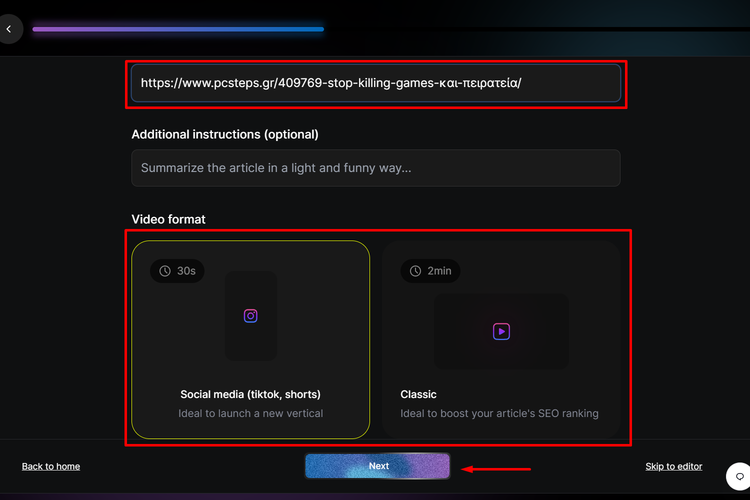The height and width of the screenshot is (500, 750).
Task: Click the back chevron button
Action: (x=9, y=29)
